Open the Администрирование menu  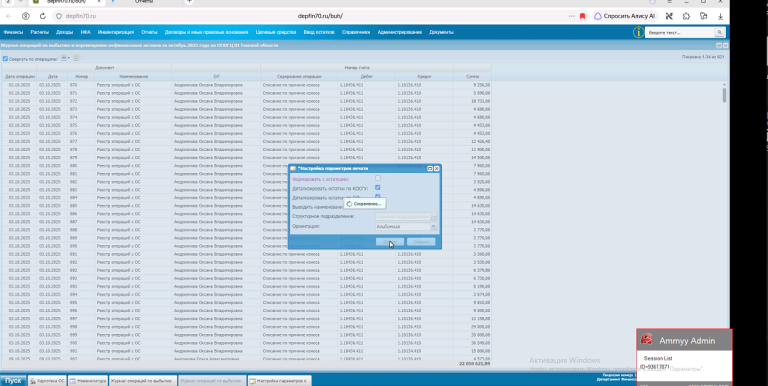[400, 32]
